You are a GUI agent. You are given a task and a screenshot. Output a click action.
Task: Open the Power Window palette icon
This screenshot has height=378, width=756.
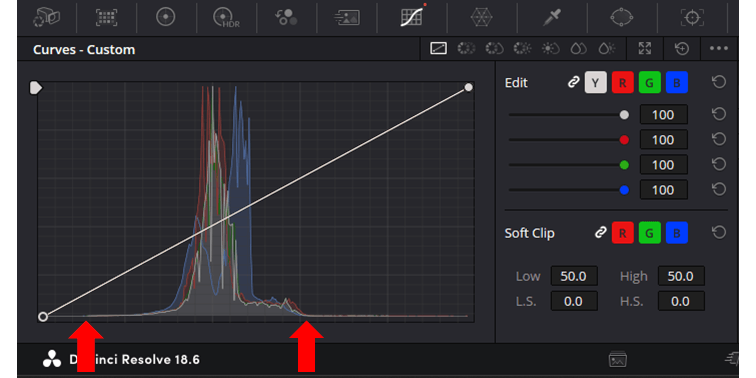[622, 17]
